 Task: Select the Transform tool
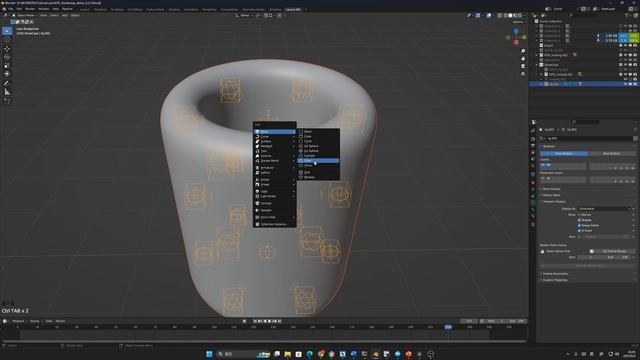pos(7,74)
